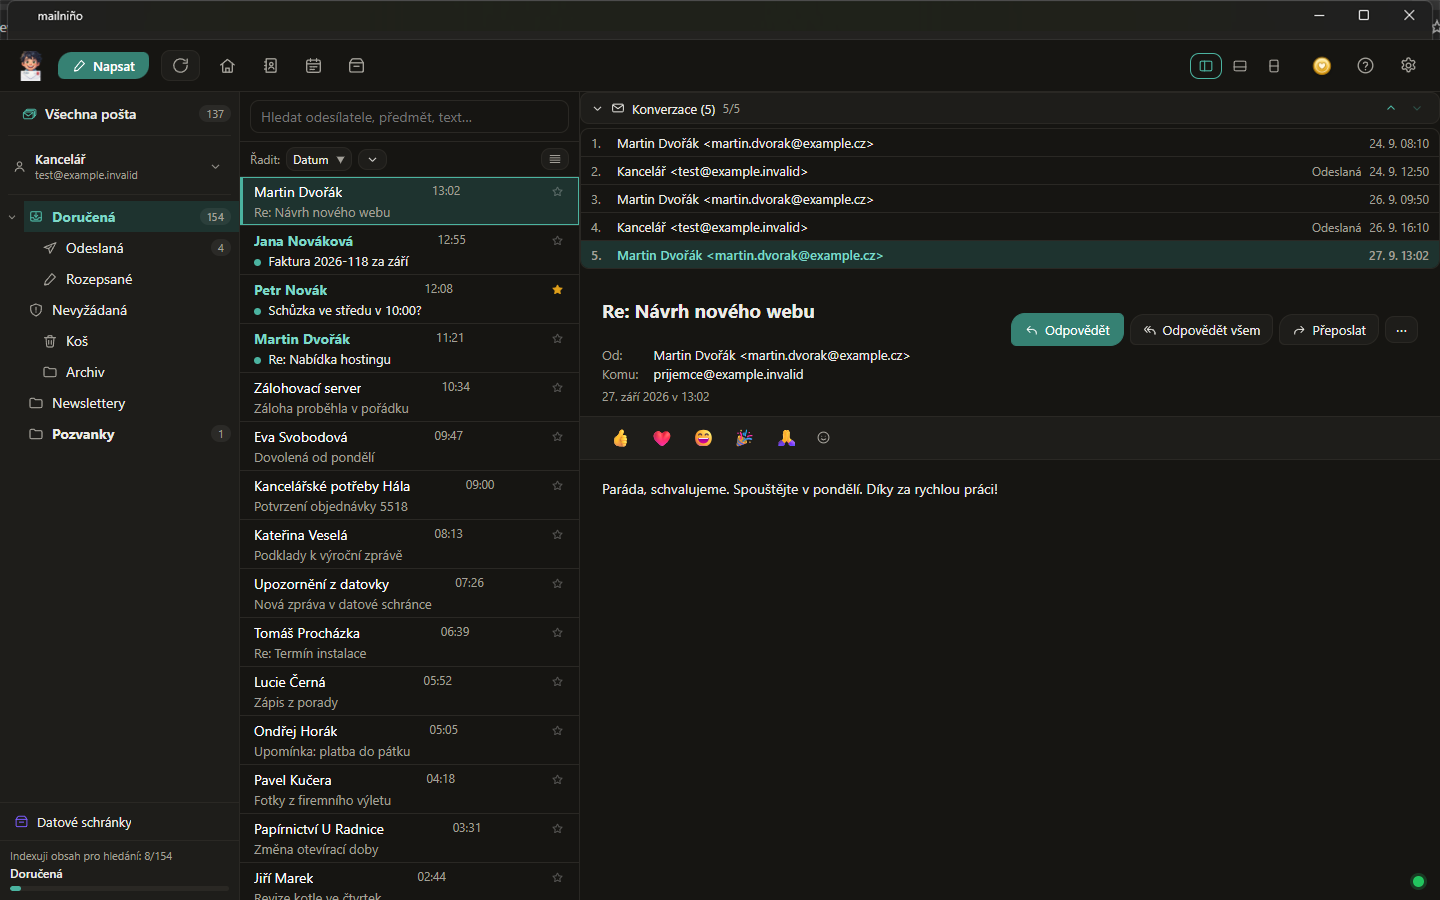Go to previous message arrow up
The image size is (1440, 900).
coord(1391,108)
